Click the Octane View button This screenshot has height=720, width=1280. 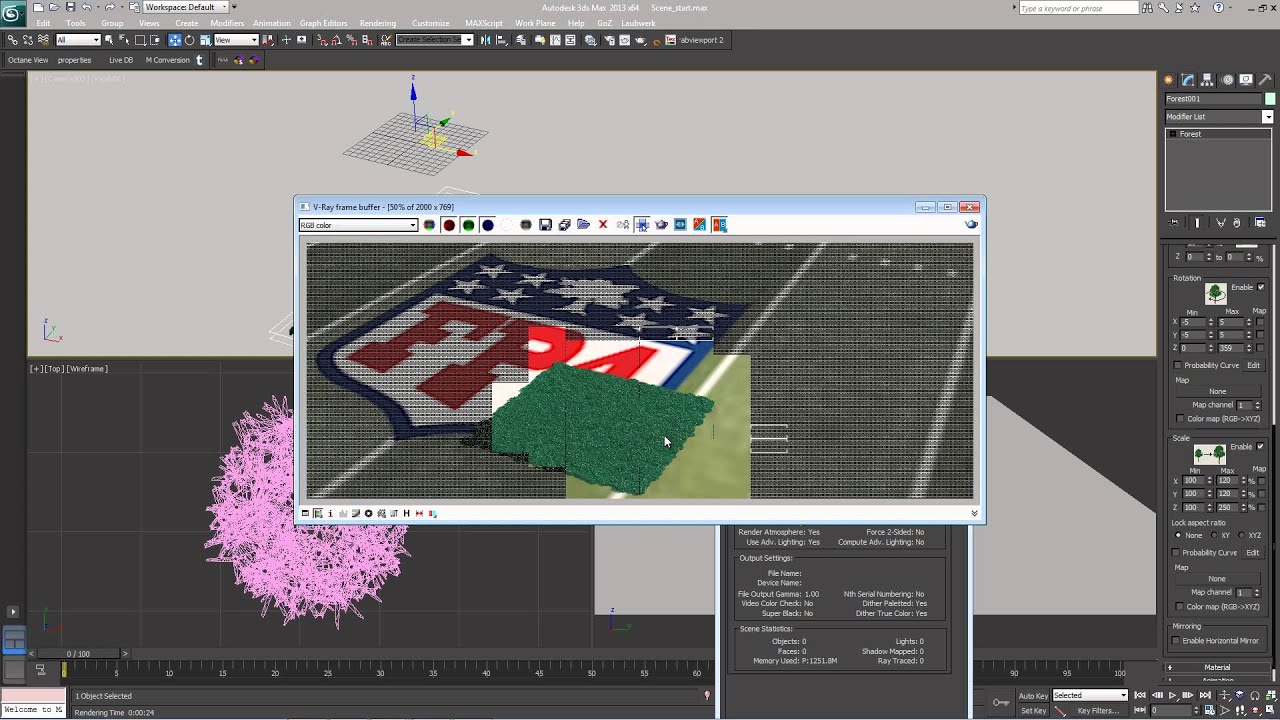(x=28, y=60)
